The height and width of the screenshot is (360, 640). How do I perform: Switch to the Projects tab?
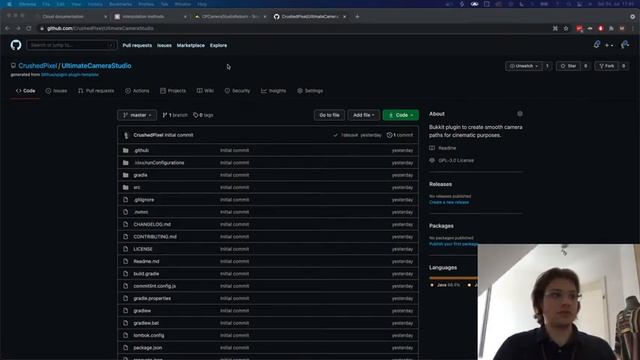(173, 91)
